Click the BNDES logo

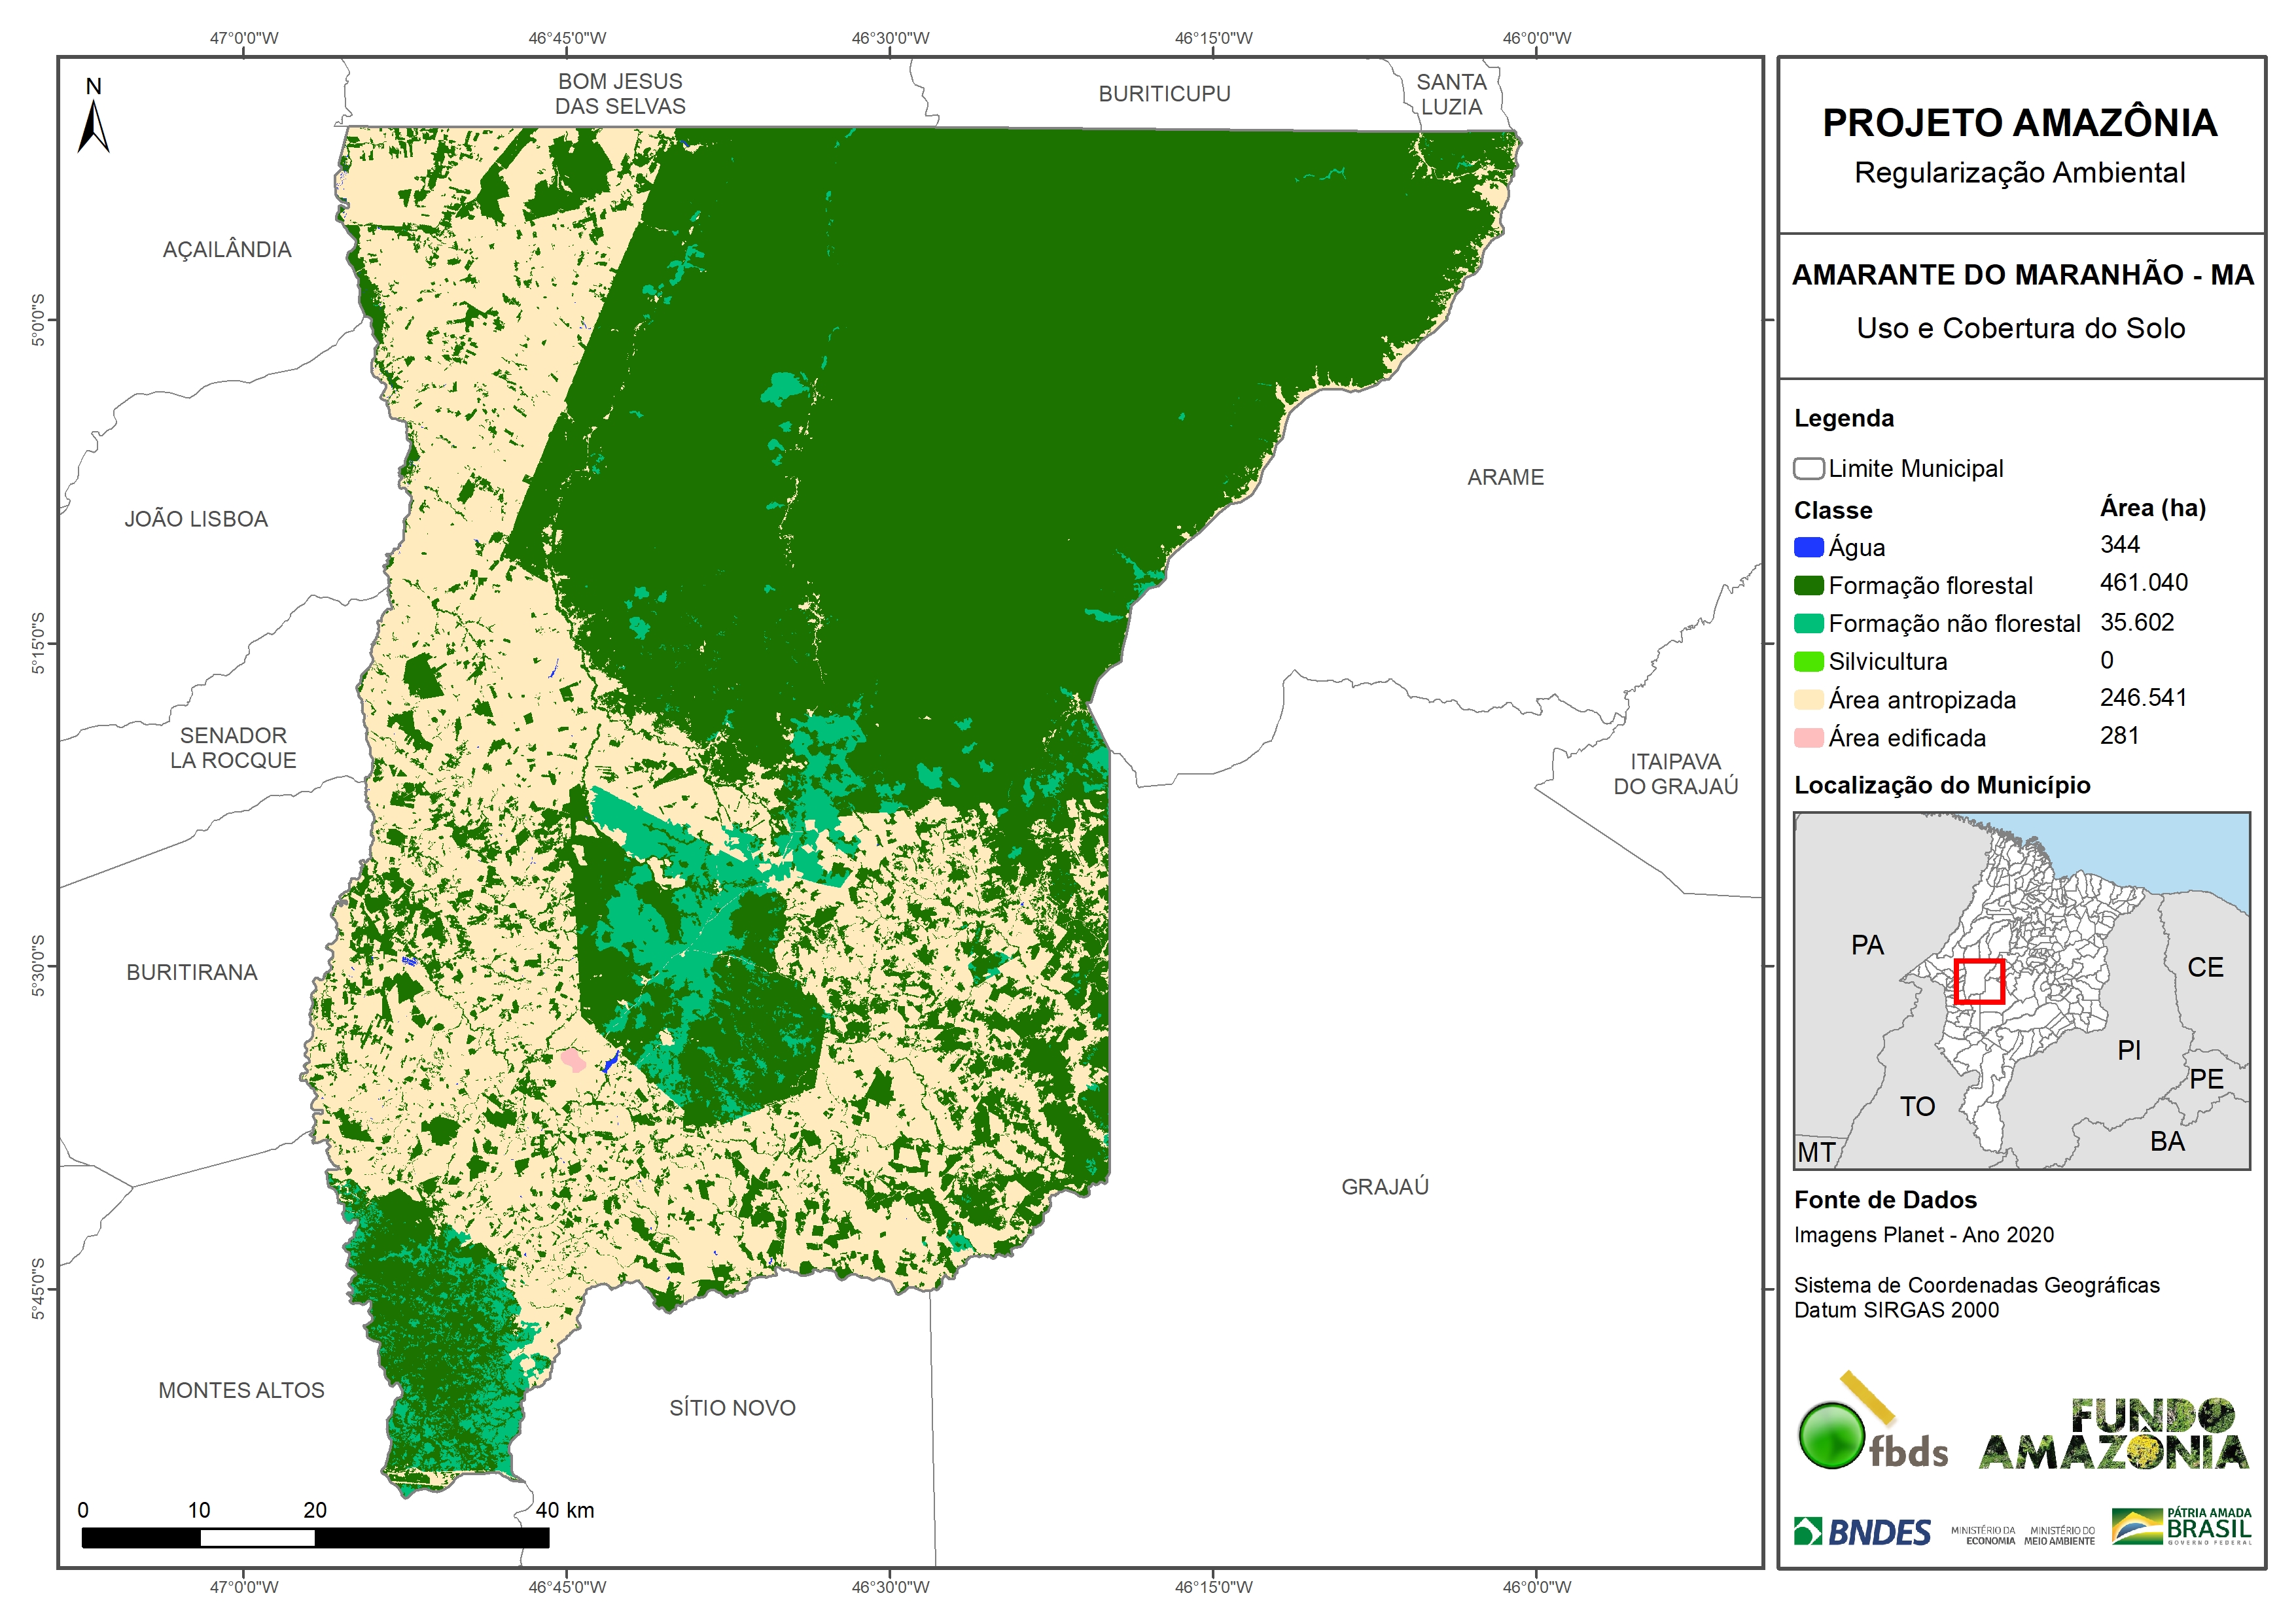1862,1531
